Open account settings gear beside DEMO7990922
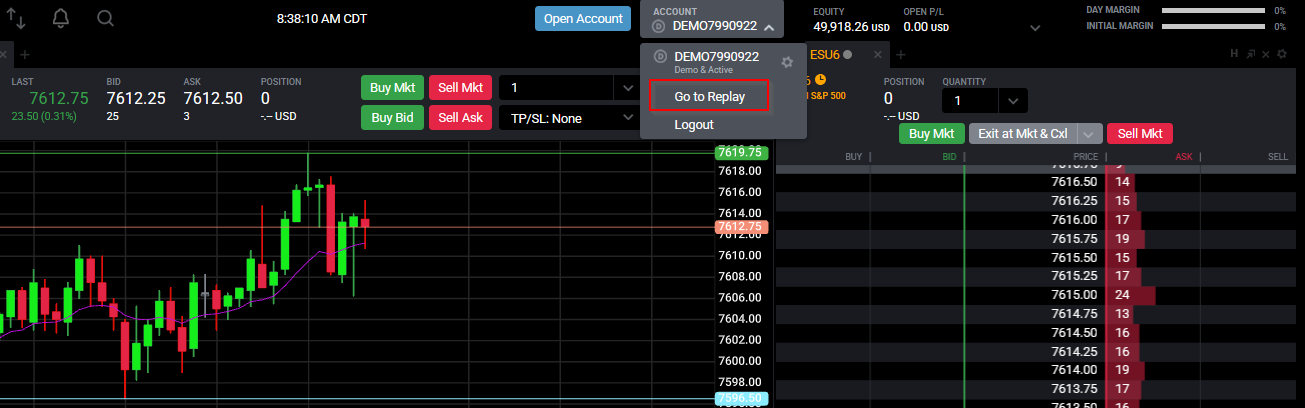This screenshot has width=1305, height=408. coord(787,62)
